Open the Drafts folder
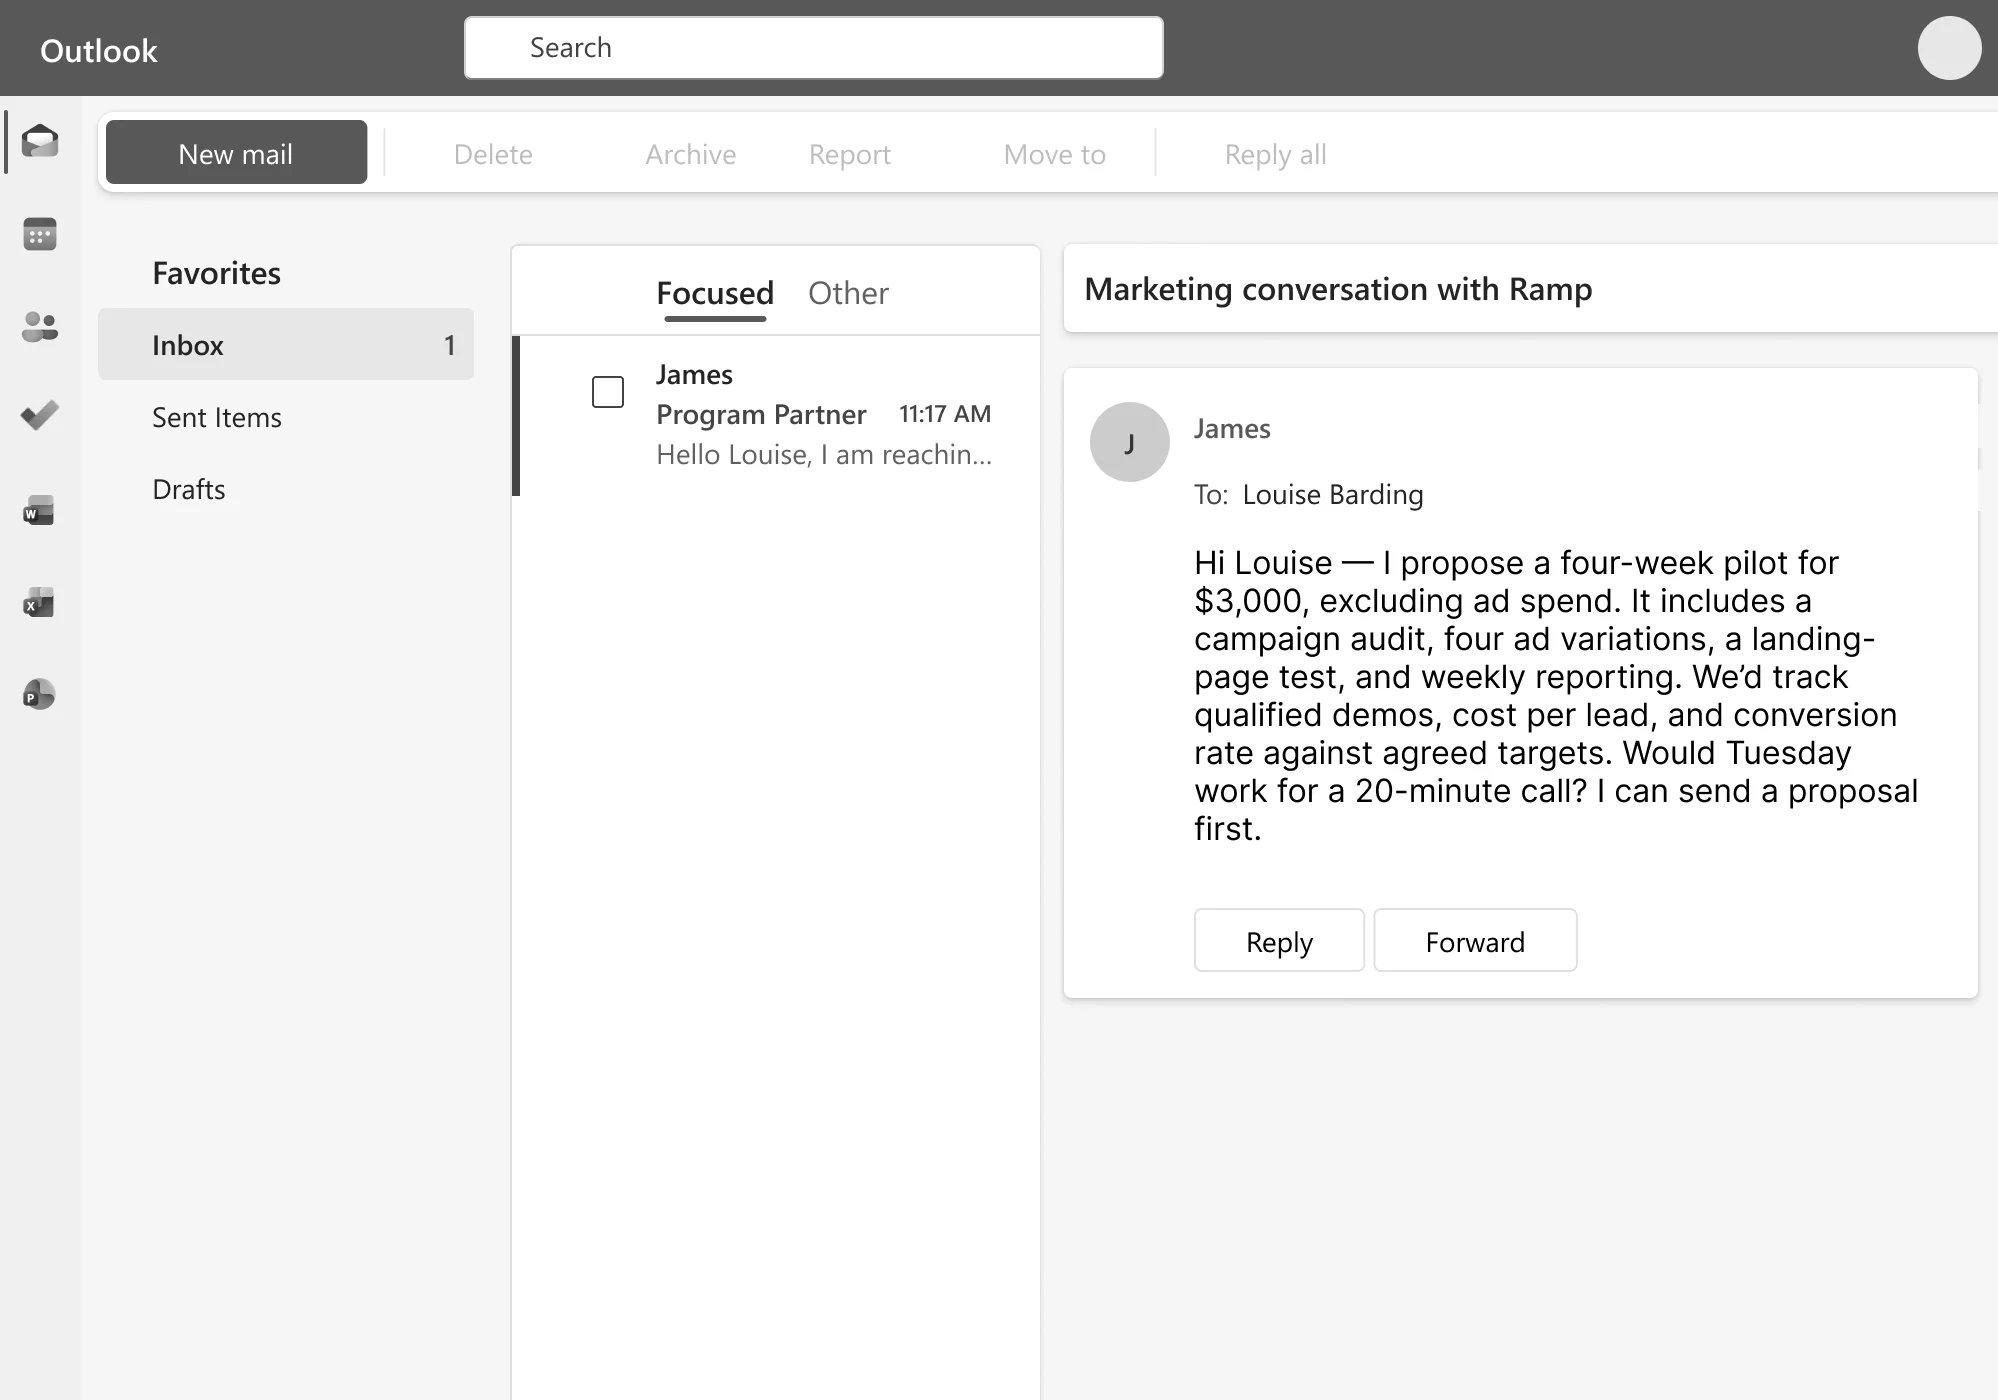 point(189,489)
